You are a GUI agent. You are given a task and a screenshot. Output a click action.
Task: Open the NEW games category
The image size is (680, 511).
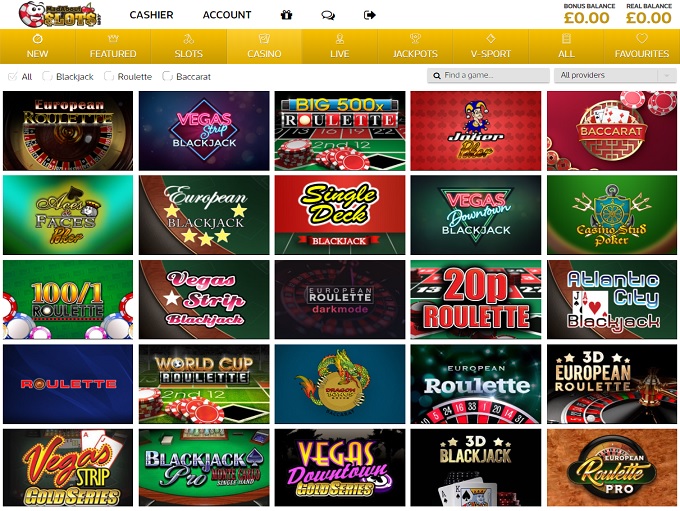point(38,46)
